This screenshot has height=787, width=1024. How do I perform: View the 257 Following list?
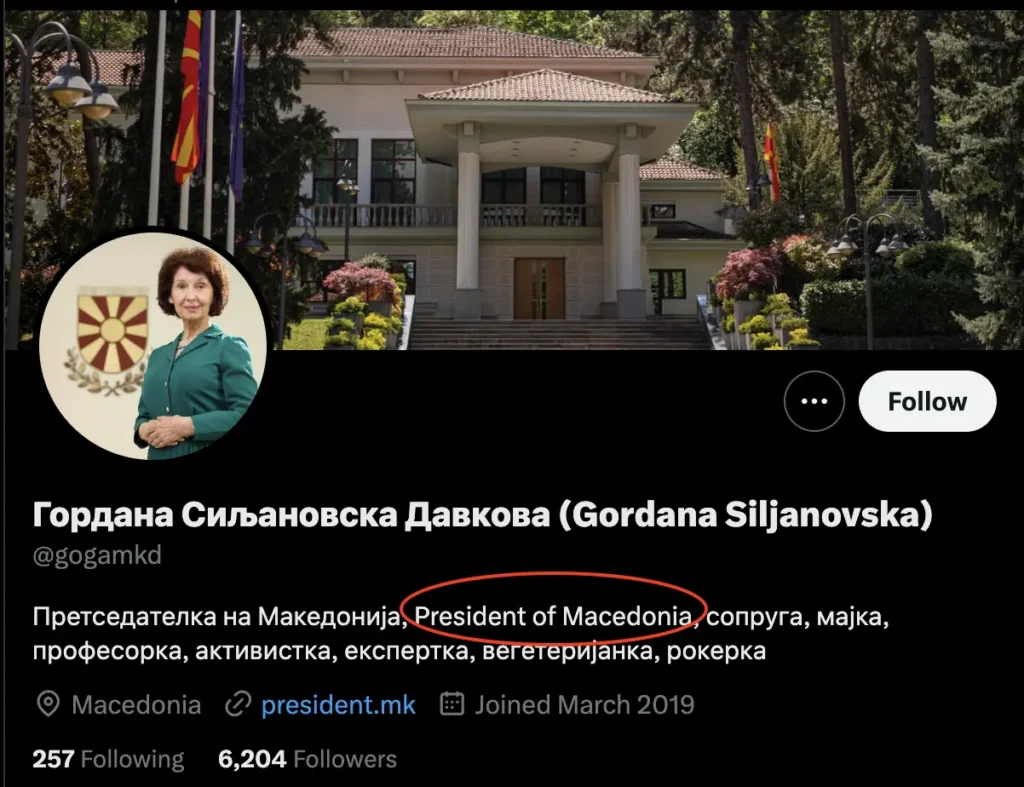click(108, 759)
